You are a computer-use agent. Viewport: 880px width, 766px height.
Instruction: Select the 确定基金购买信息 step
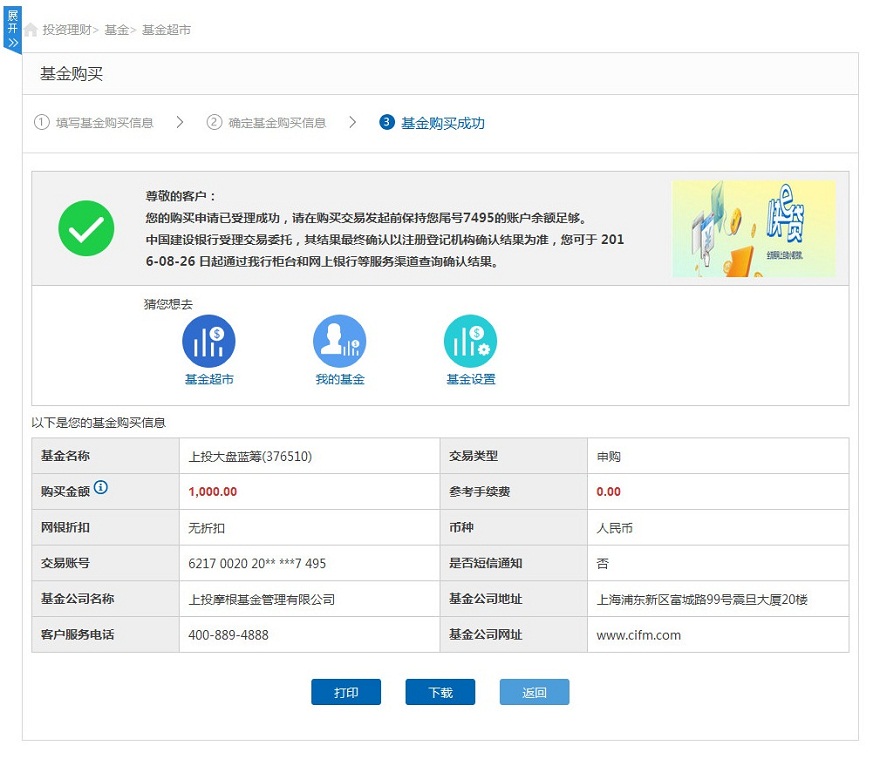pos(277,123)
